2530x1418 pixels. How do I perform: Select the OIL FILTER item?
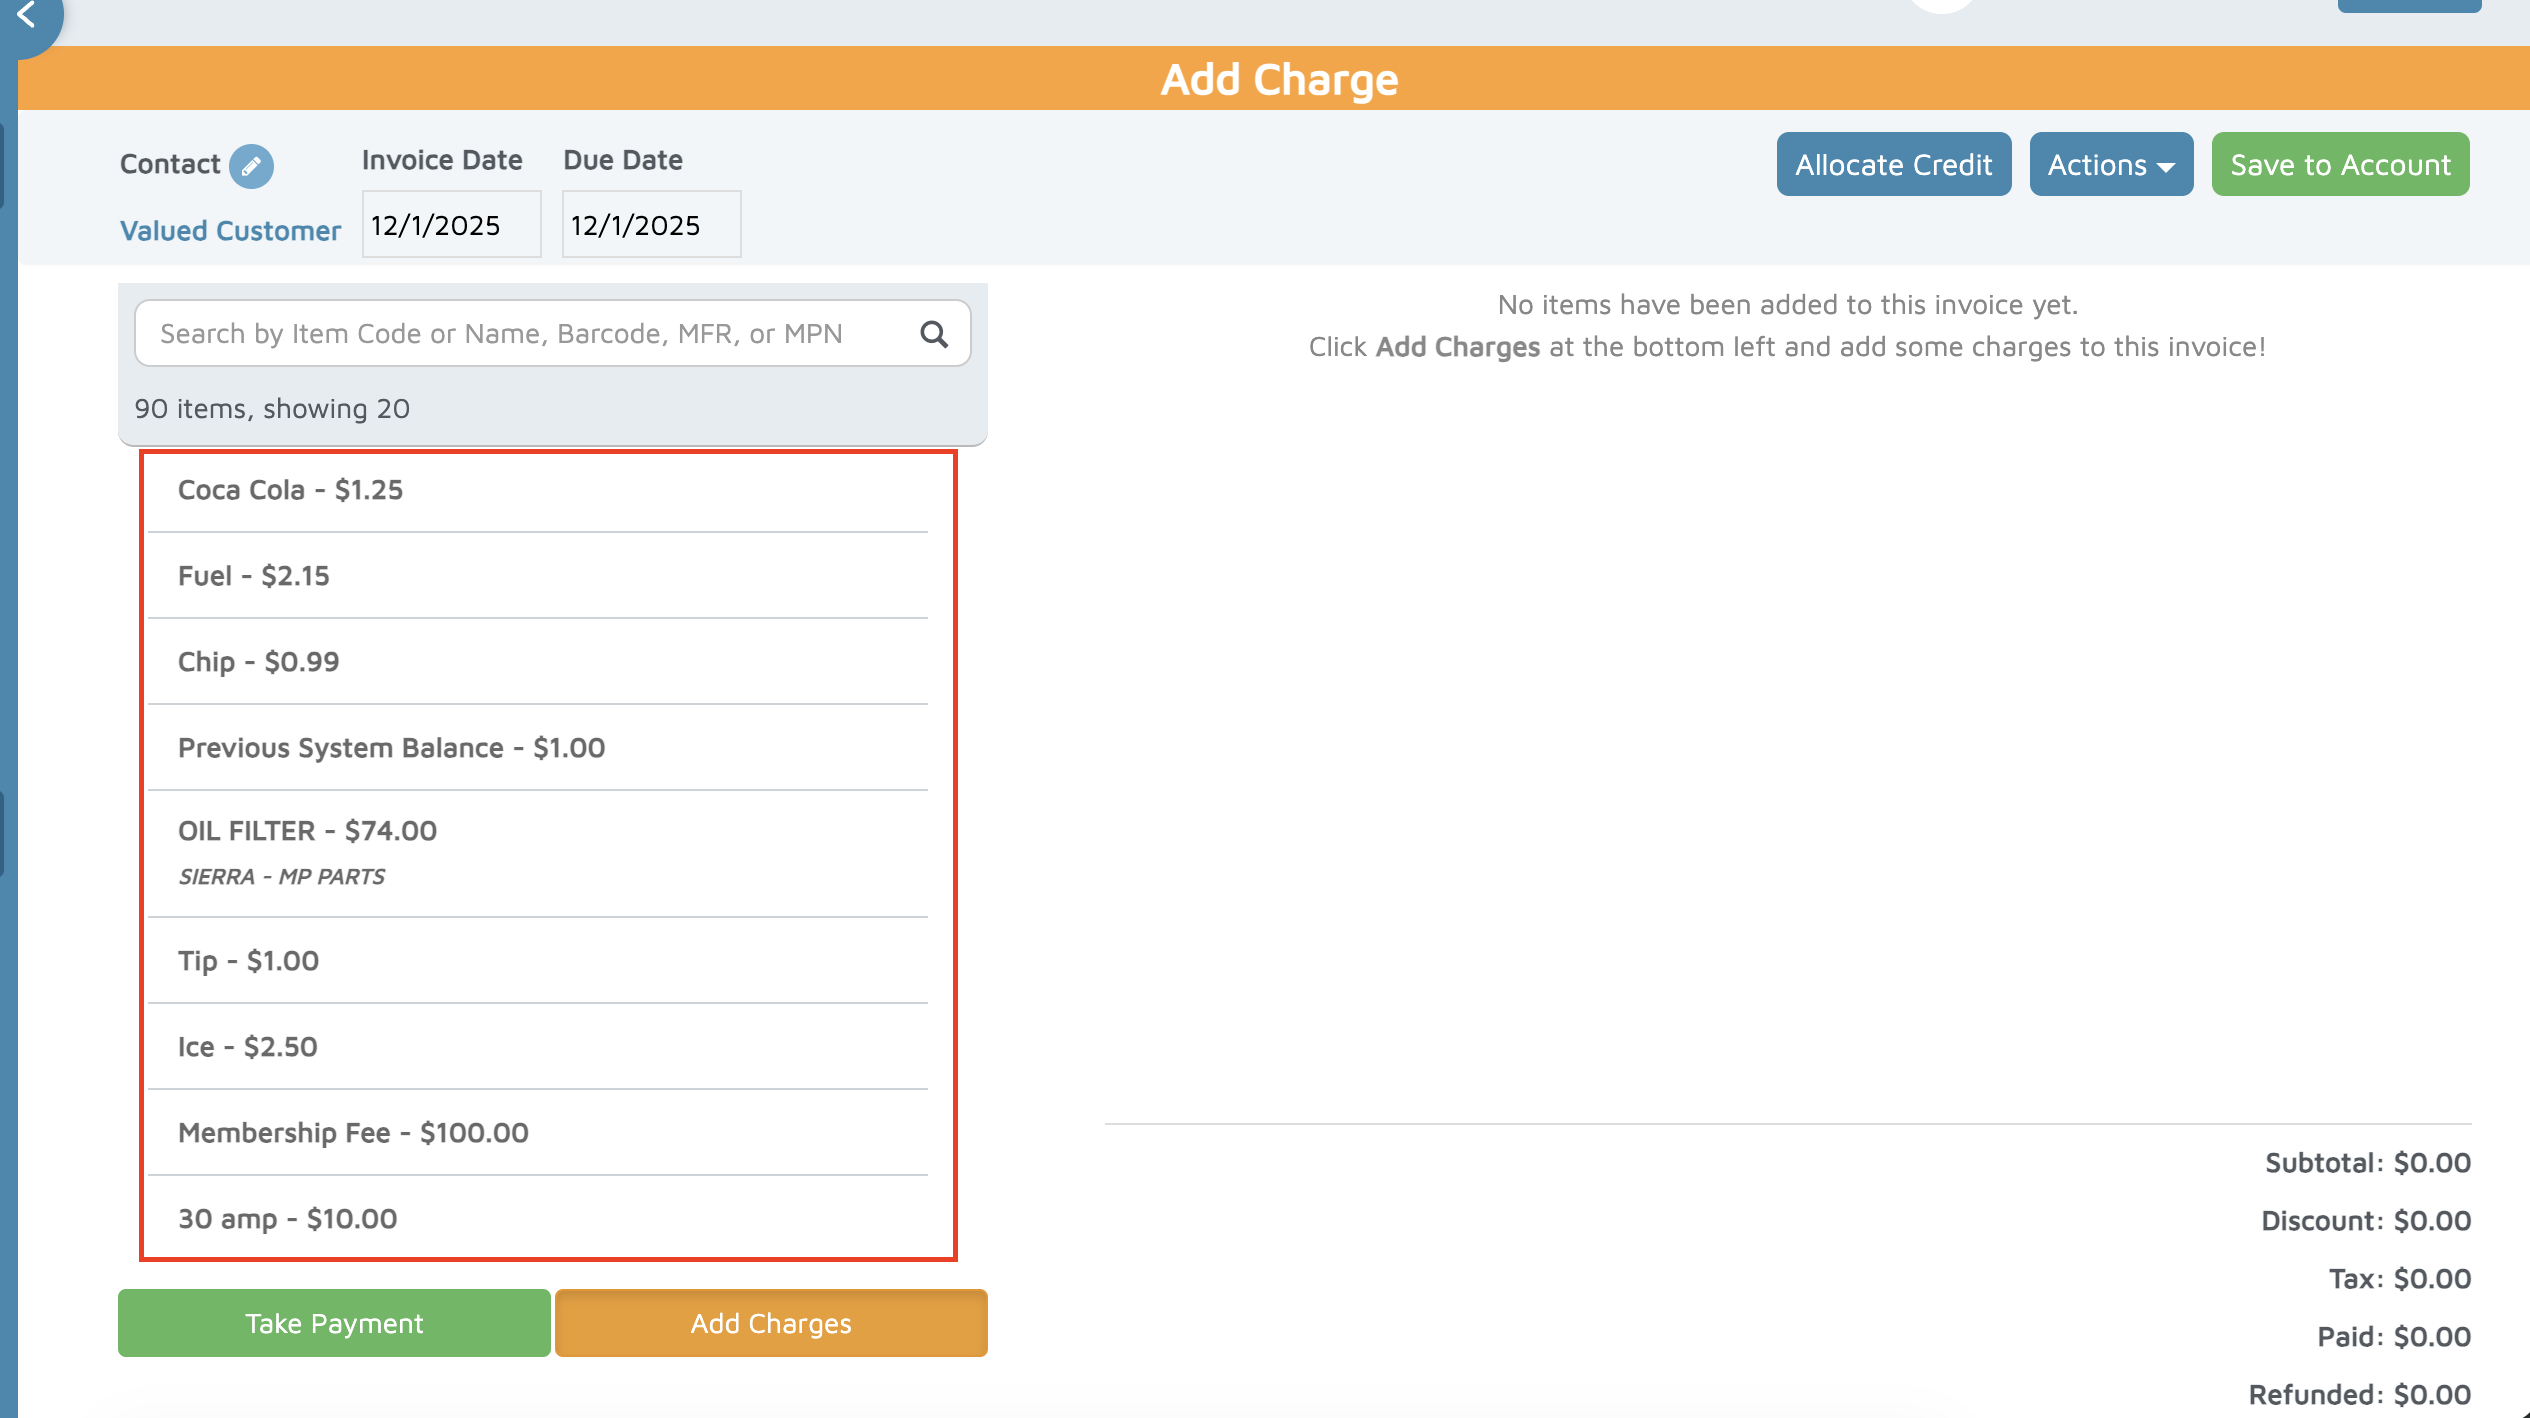[x=307, y=832]
